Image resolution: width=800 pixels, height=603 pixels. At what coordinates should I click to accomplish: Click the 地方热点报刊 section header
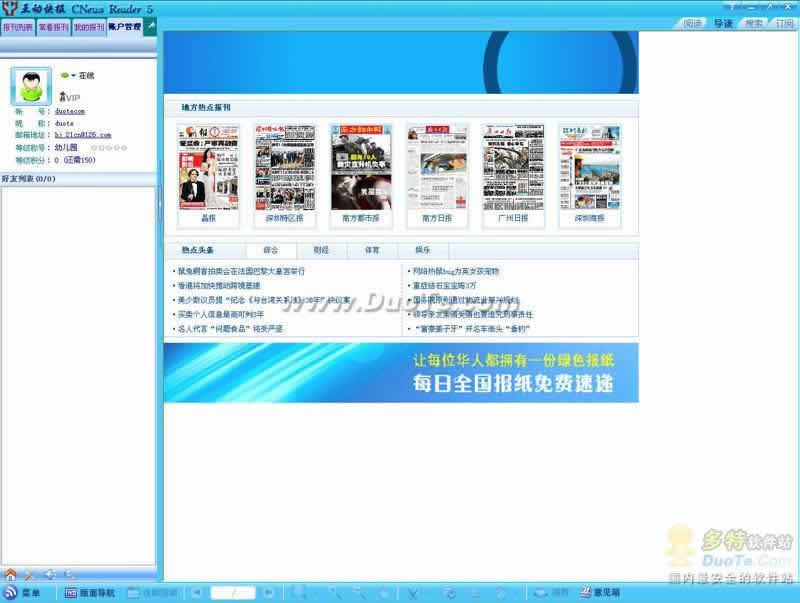coord(206,108)
